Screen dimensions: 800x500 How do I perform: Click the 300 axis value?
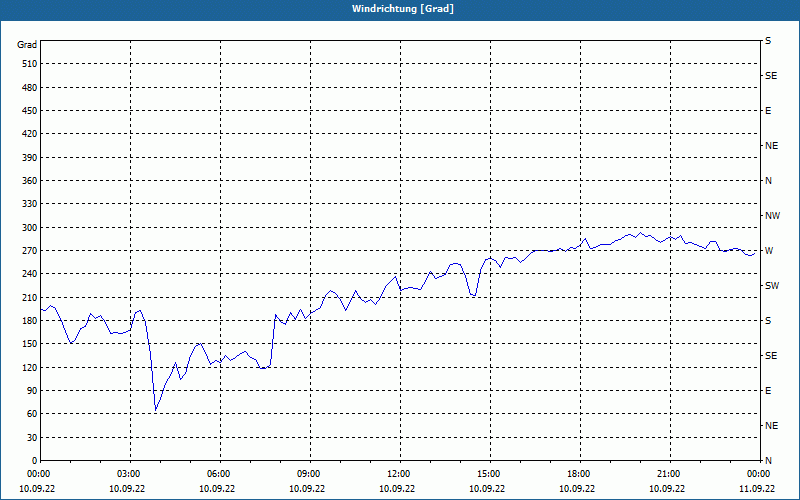pos(30,227)
